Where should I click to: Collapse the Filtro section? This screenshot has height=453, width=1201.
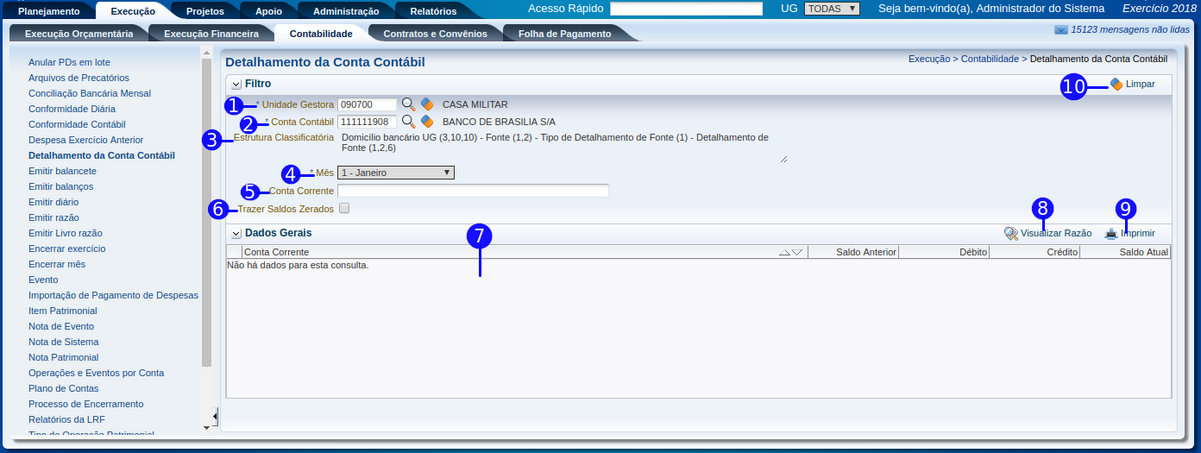pos(235,84)
